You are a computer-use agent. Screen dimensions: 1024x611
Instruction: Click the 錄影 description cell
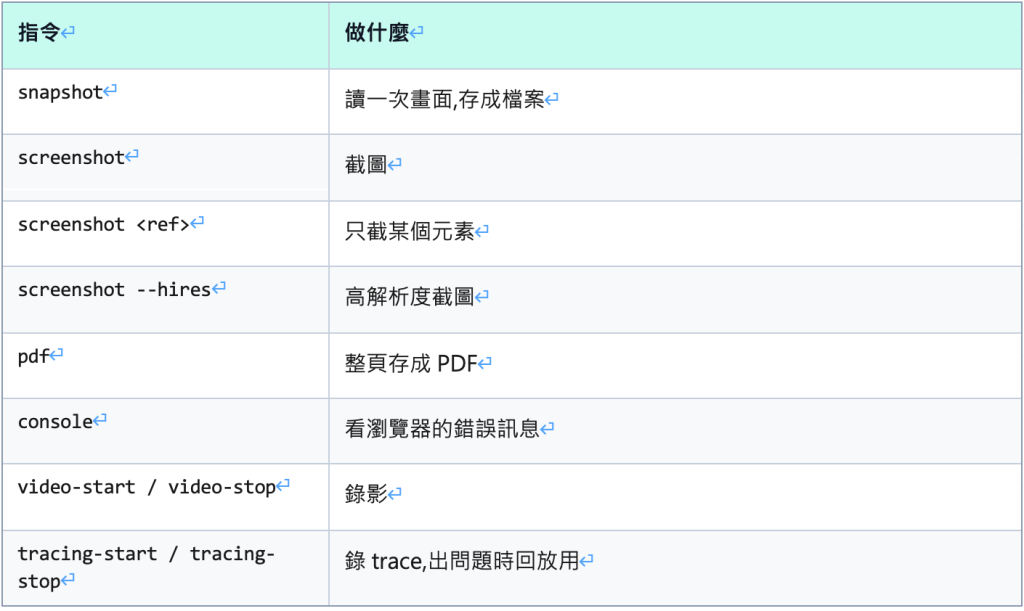pos(675,497)
